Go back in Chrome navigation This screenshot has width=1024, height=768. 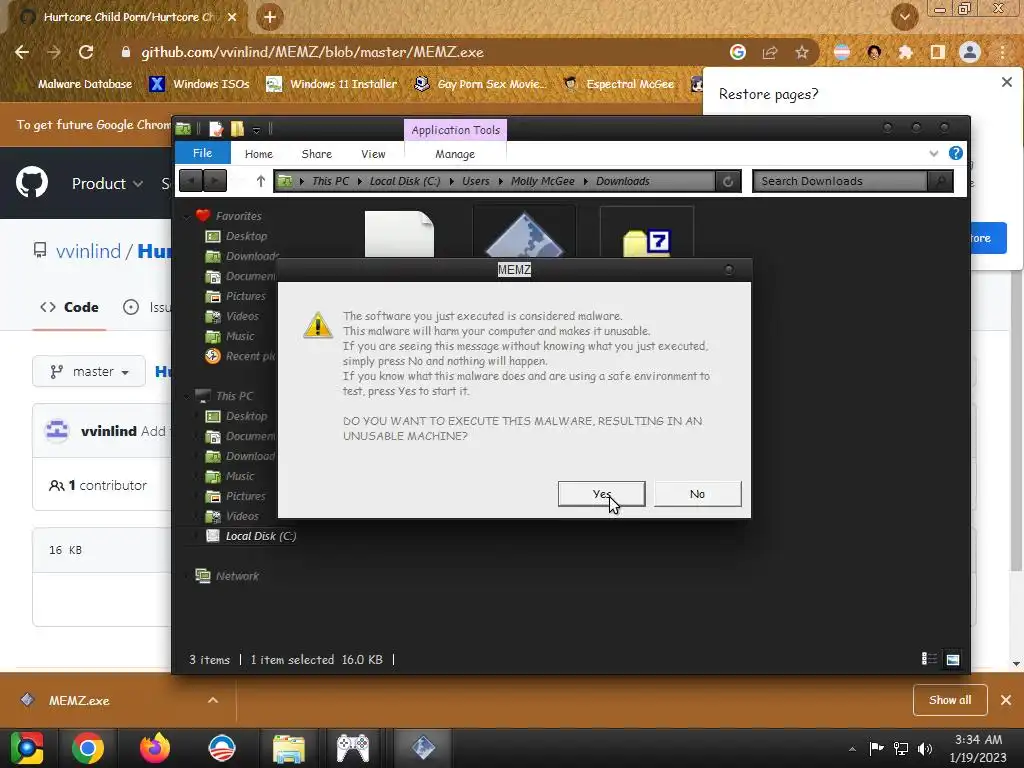(22, 52)
